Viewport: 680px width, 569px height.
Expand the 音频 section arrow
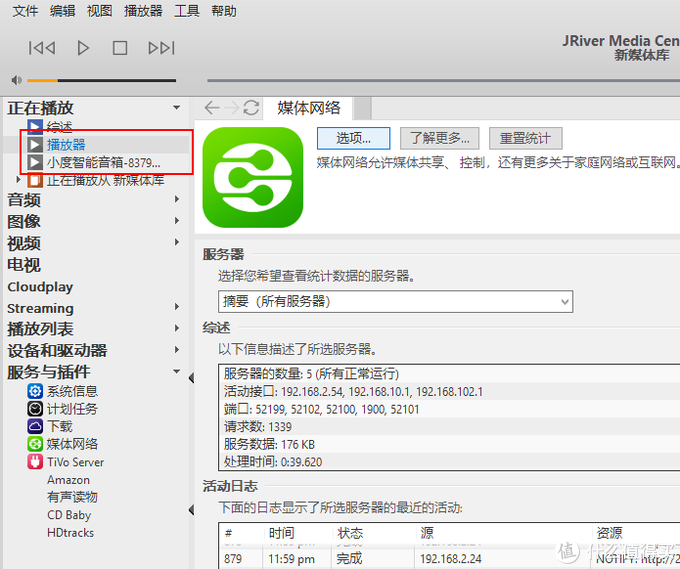tap(177, 199)
